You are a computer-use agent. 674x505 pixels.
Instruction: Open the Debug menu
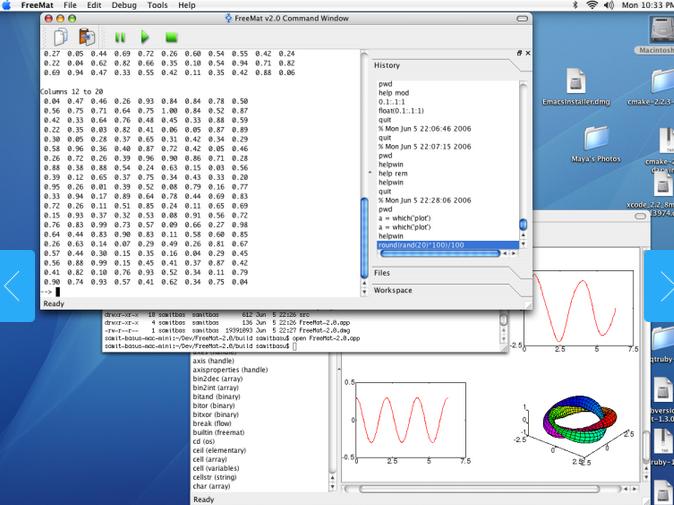click(124, 5)
